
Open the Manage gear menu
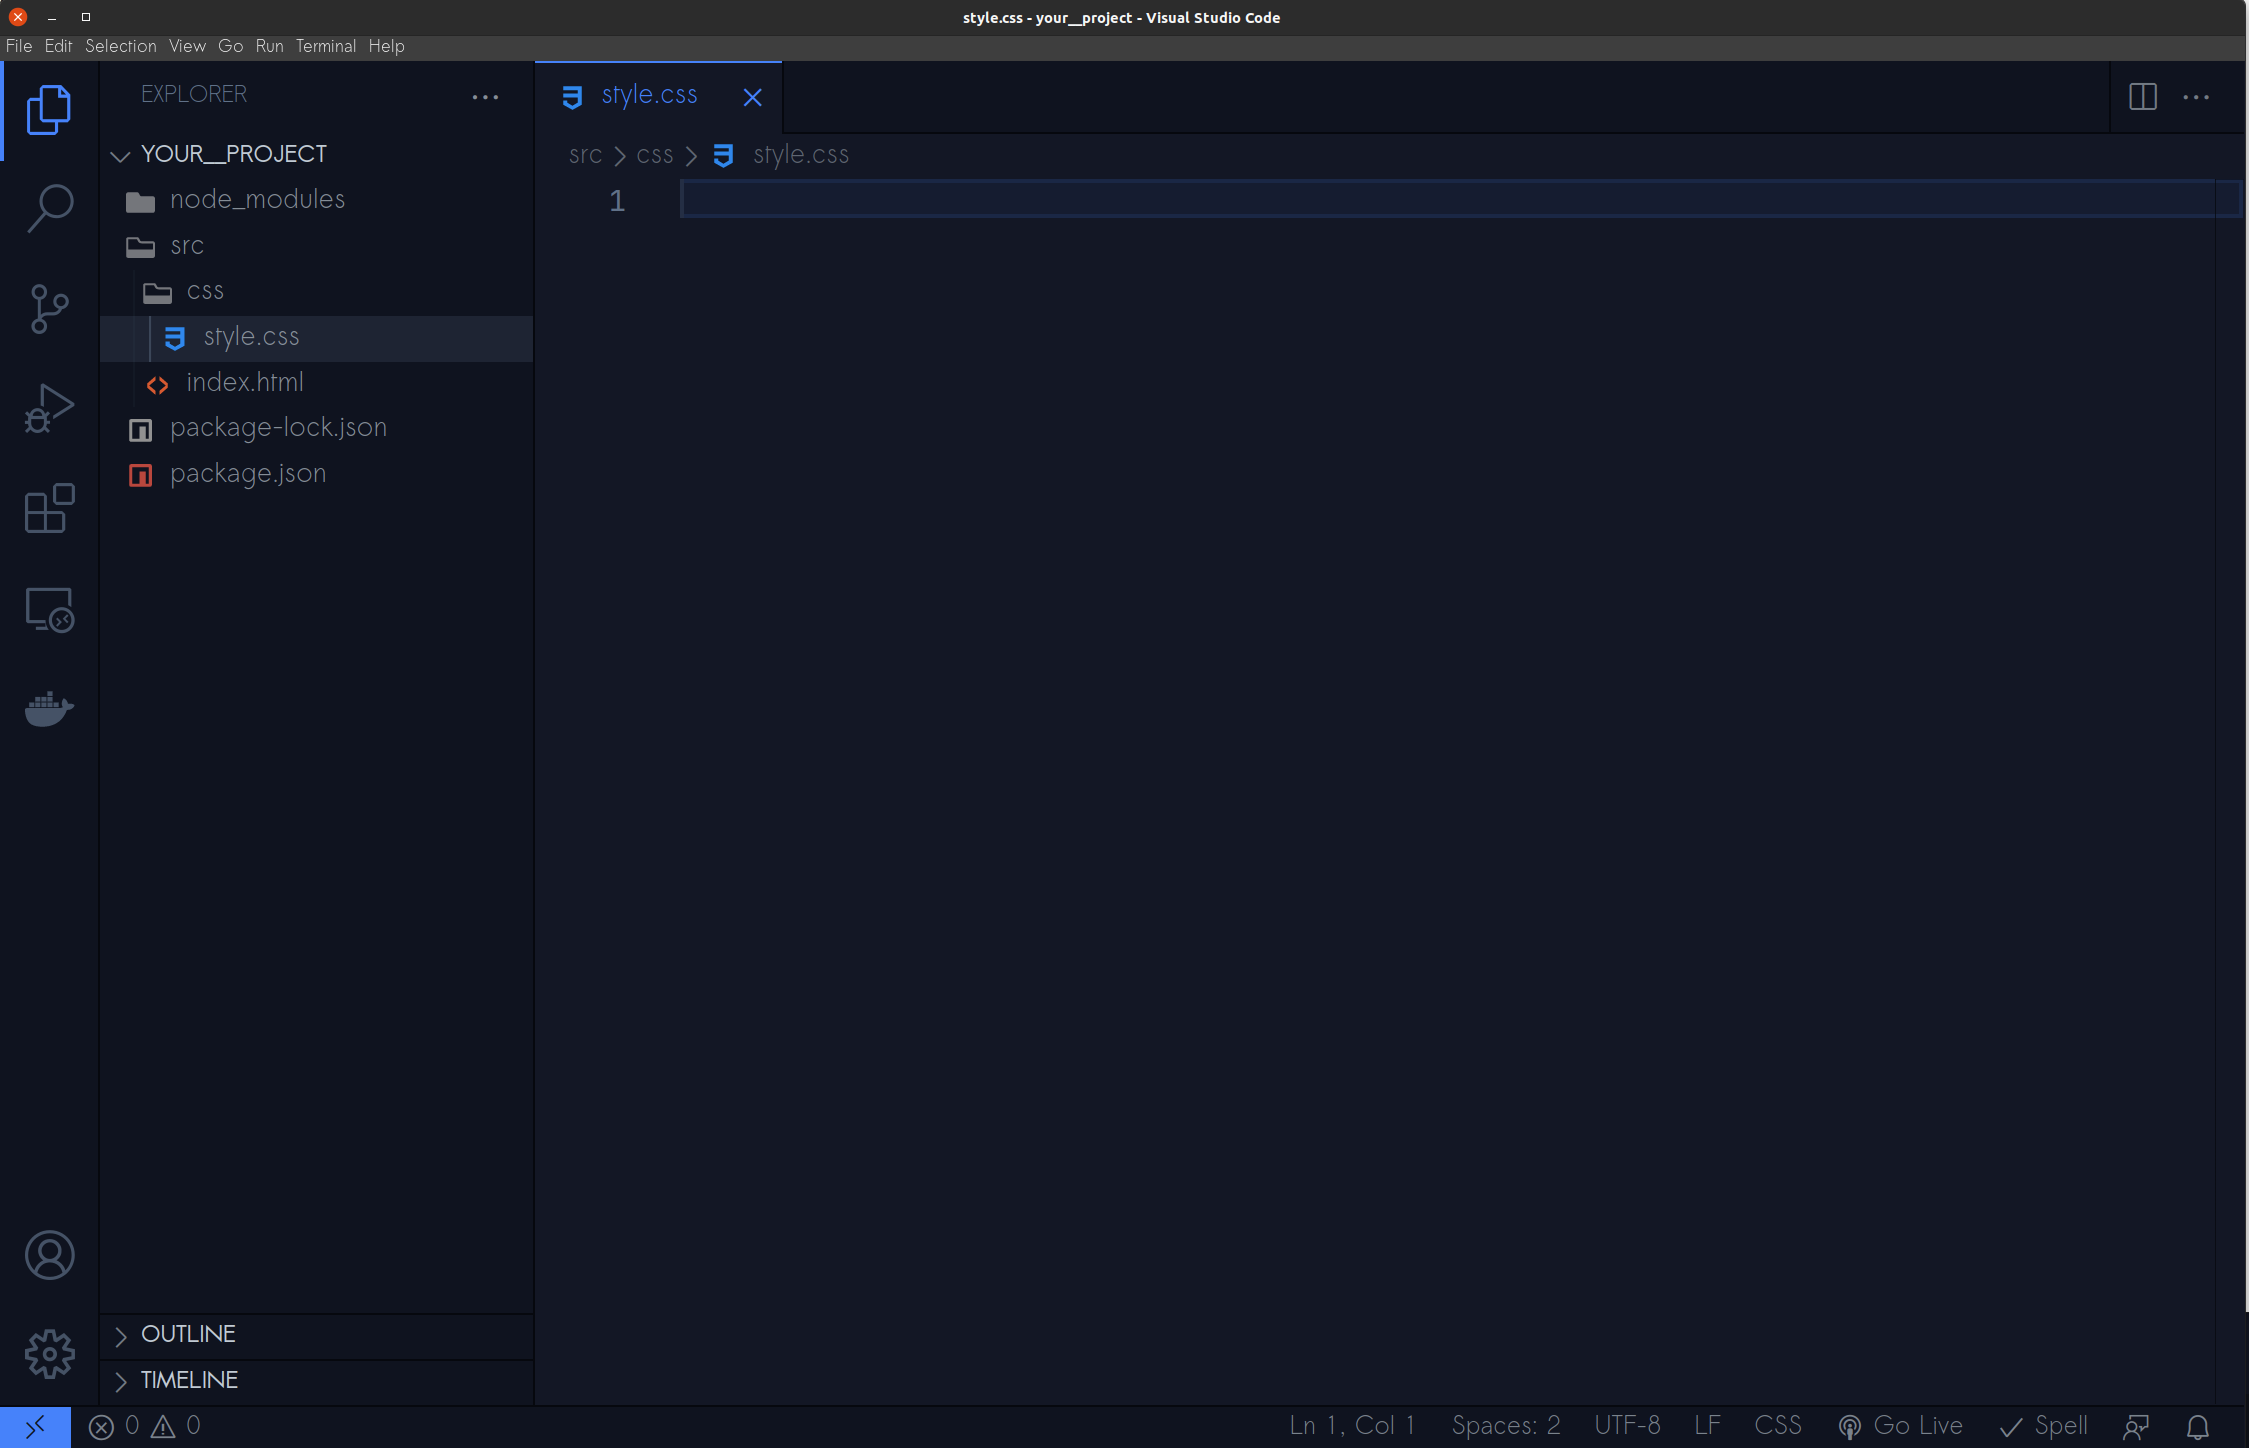(49, 1354)
